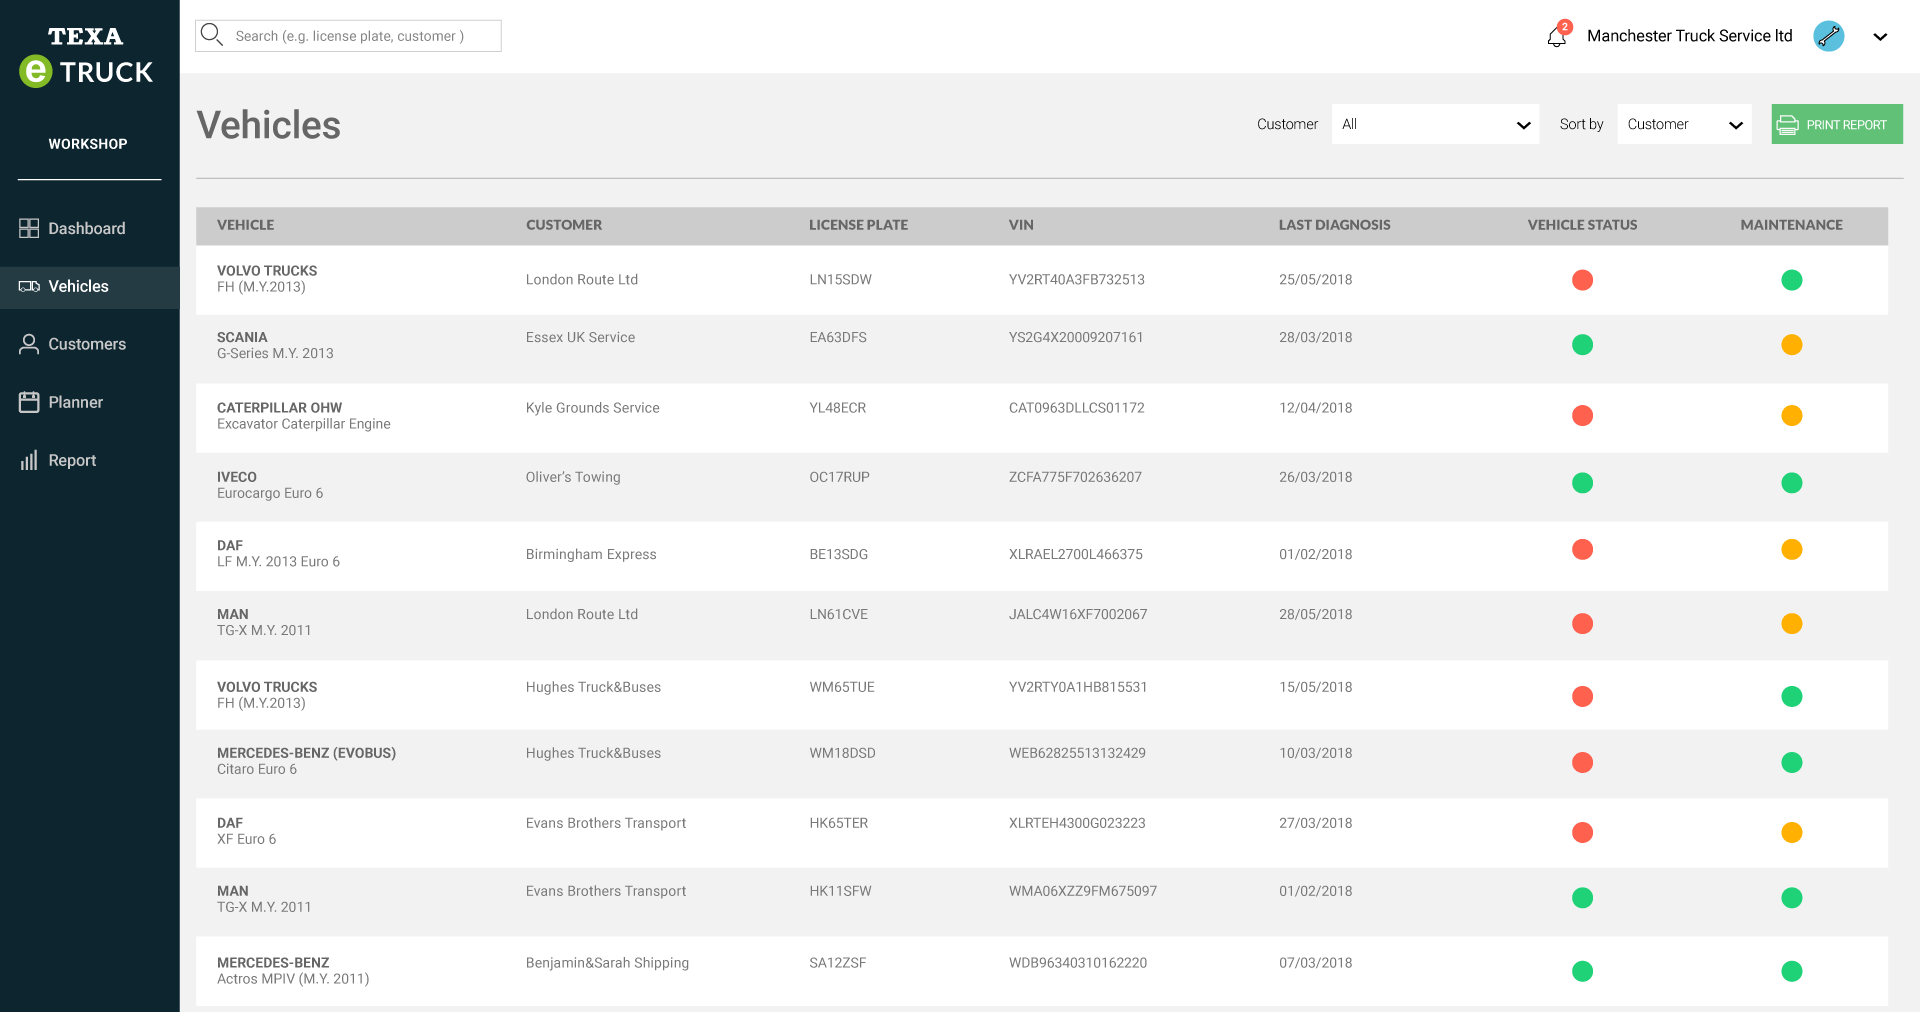The height and width of the screenshot is (1012, 1920).
Task: Click the TEXA eTruck logo
Action: pyautogui.click(x=86, y=57)
